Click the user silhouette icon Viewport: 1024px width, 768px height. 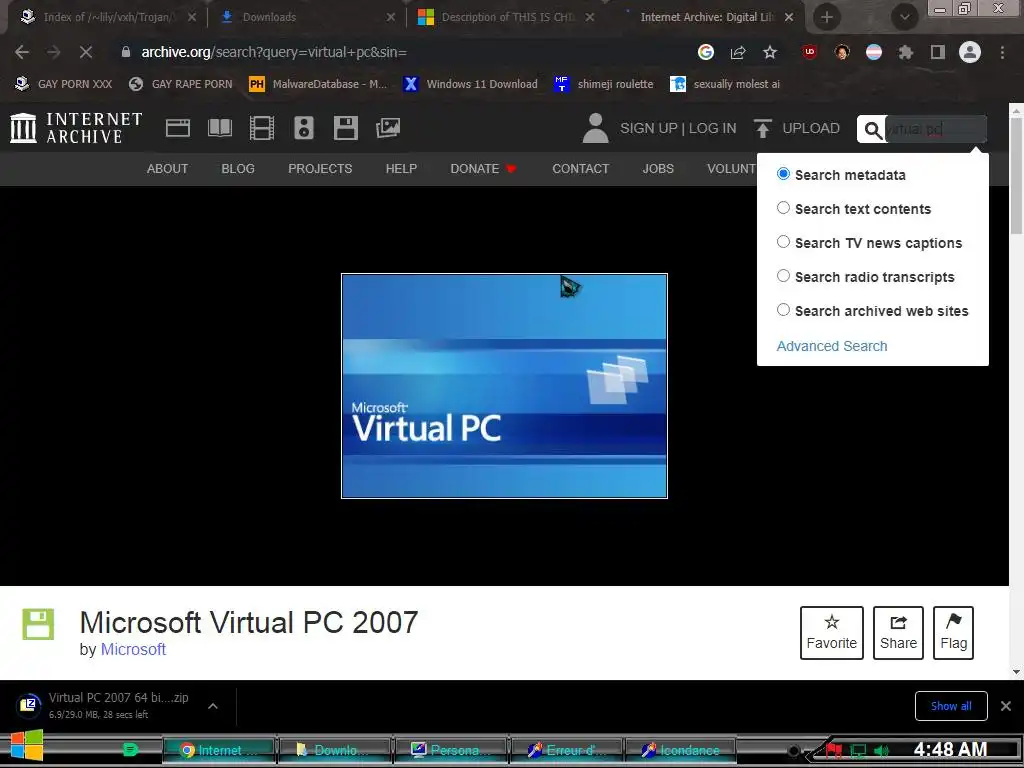pyautogui.click(x=595, y=127)
